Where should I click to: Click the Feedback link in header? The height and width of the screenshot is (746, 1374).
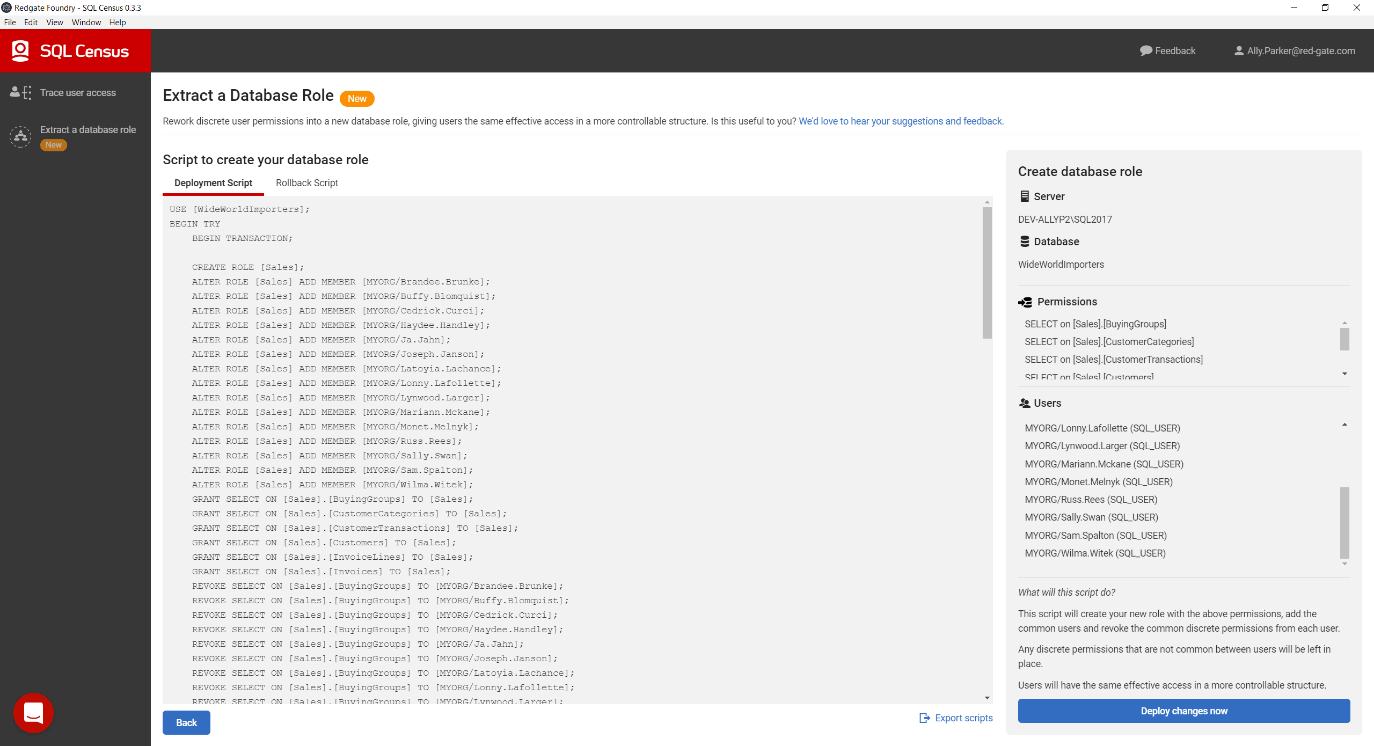tap(1175, 51)
